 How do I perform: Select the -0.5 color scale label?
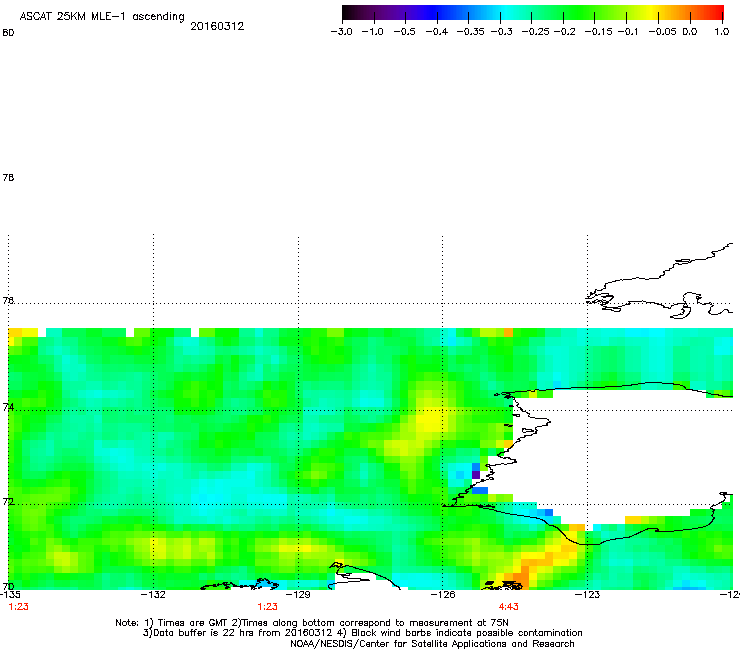click(x=404, y=32)
